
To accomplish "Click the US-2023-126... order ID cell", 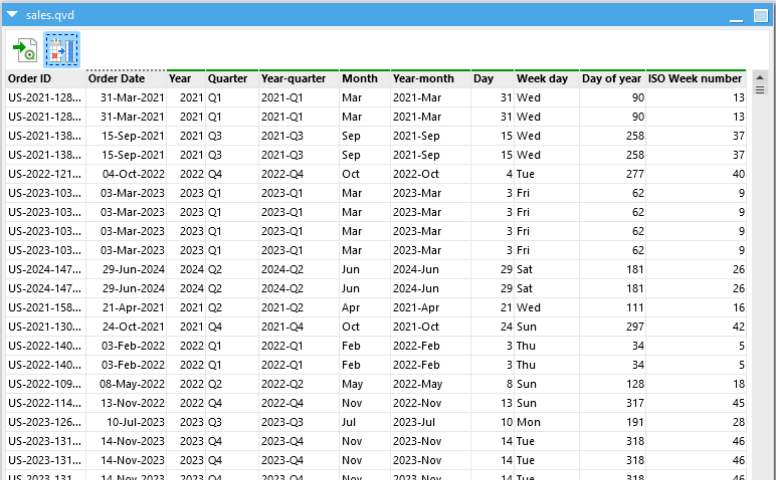I will [x=46, y=423].
